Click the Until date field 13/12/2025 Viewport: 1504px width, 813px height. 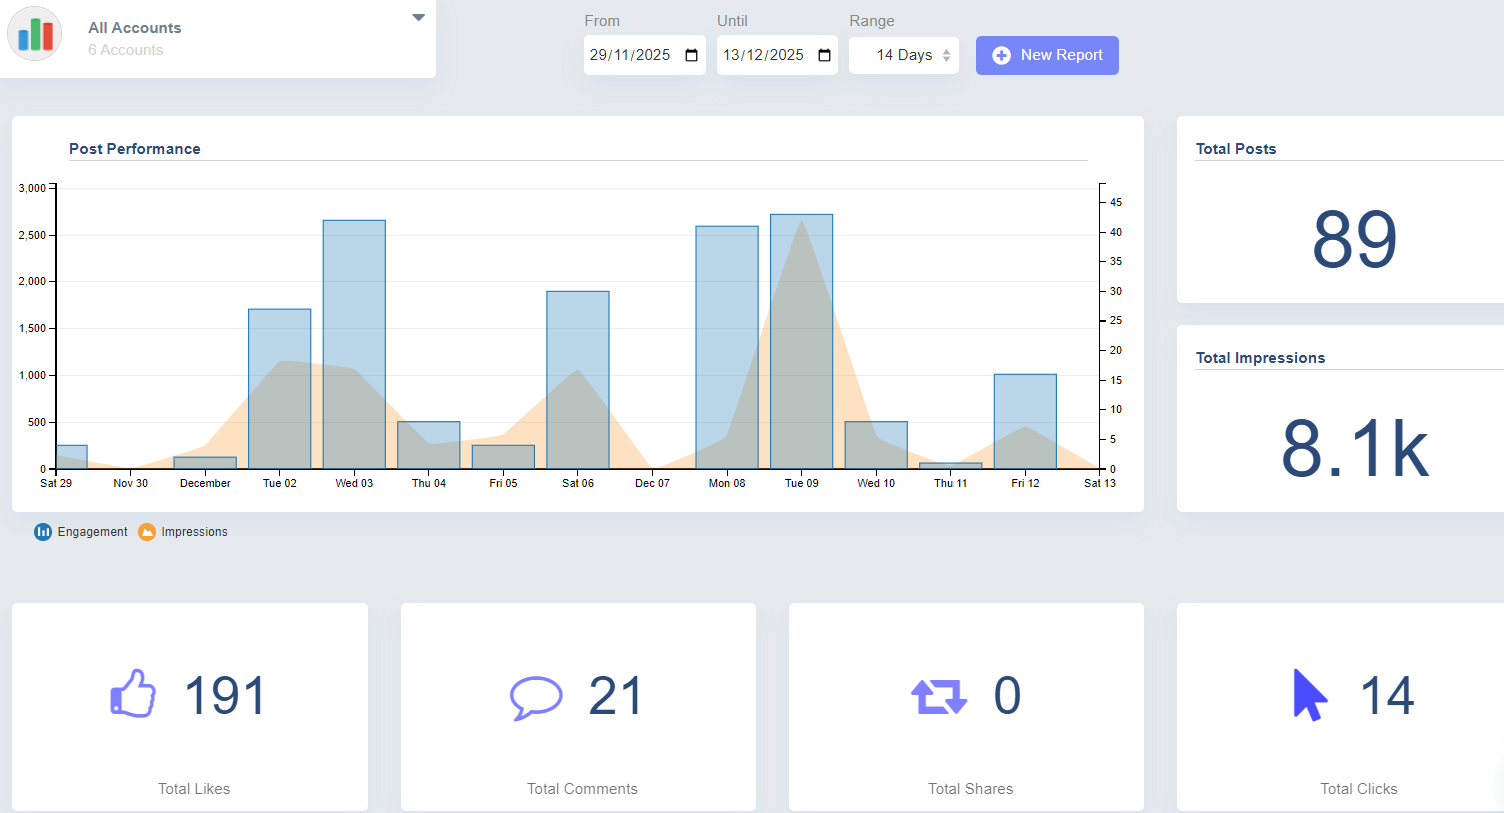[763, 55]
